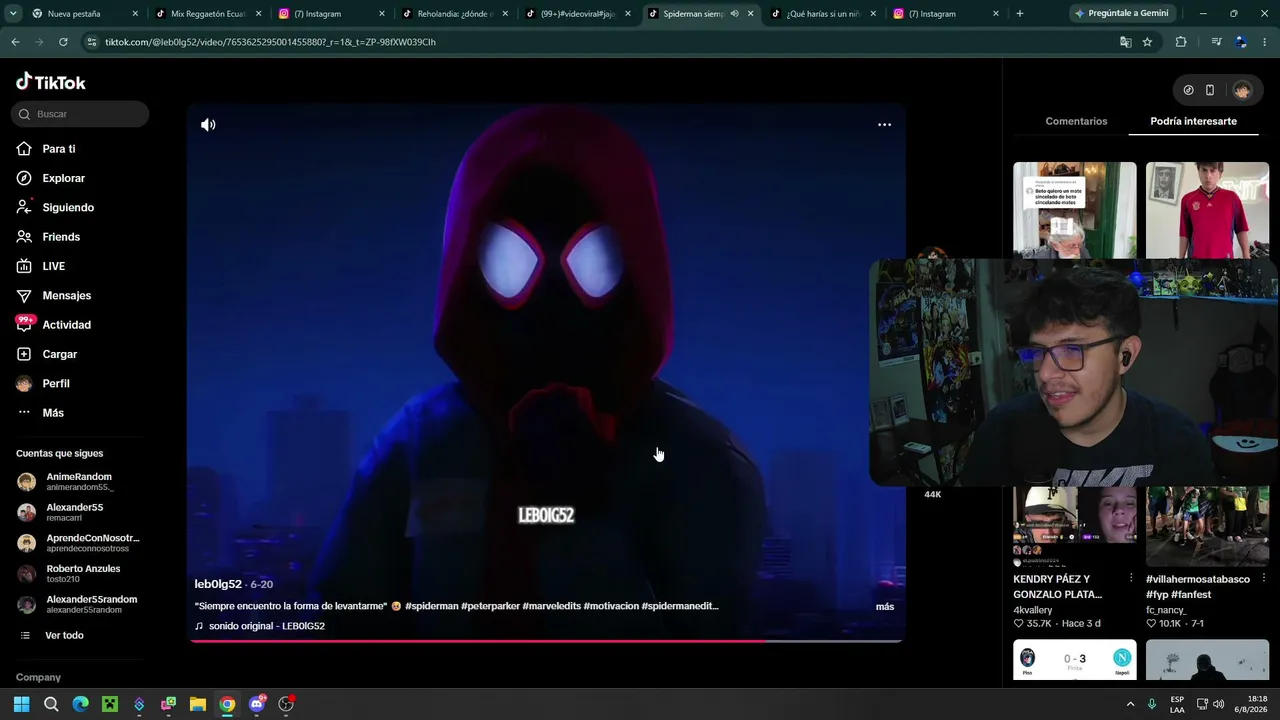Screen dimensions: 1280x720
Task: Expand the video caption with más
Action: click(x=885, y=607)
